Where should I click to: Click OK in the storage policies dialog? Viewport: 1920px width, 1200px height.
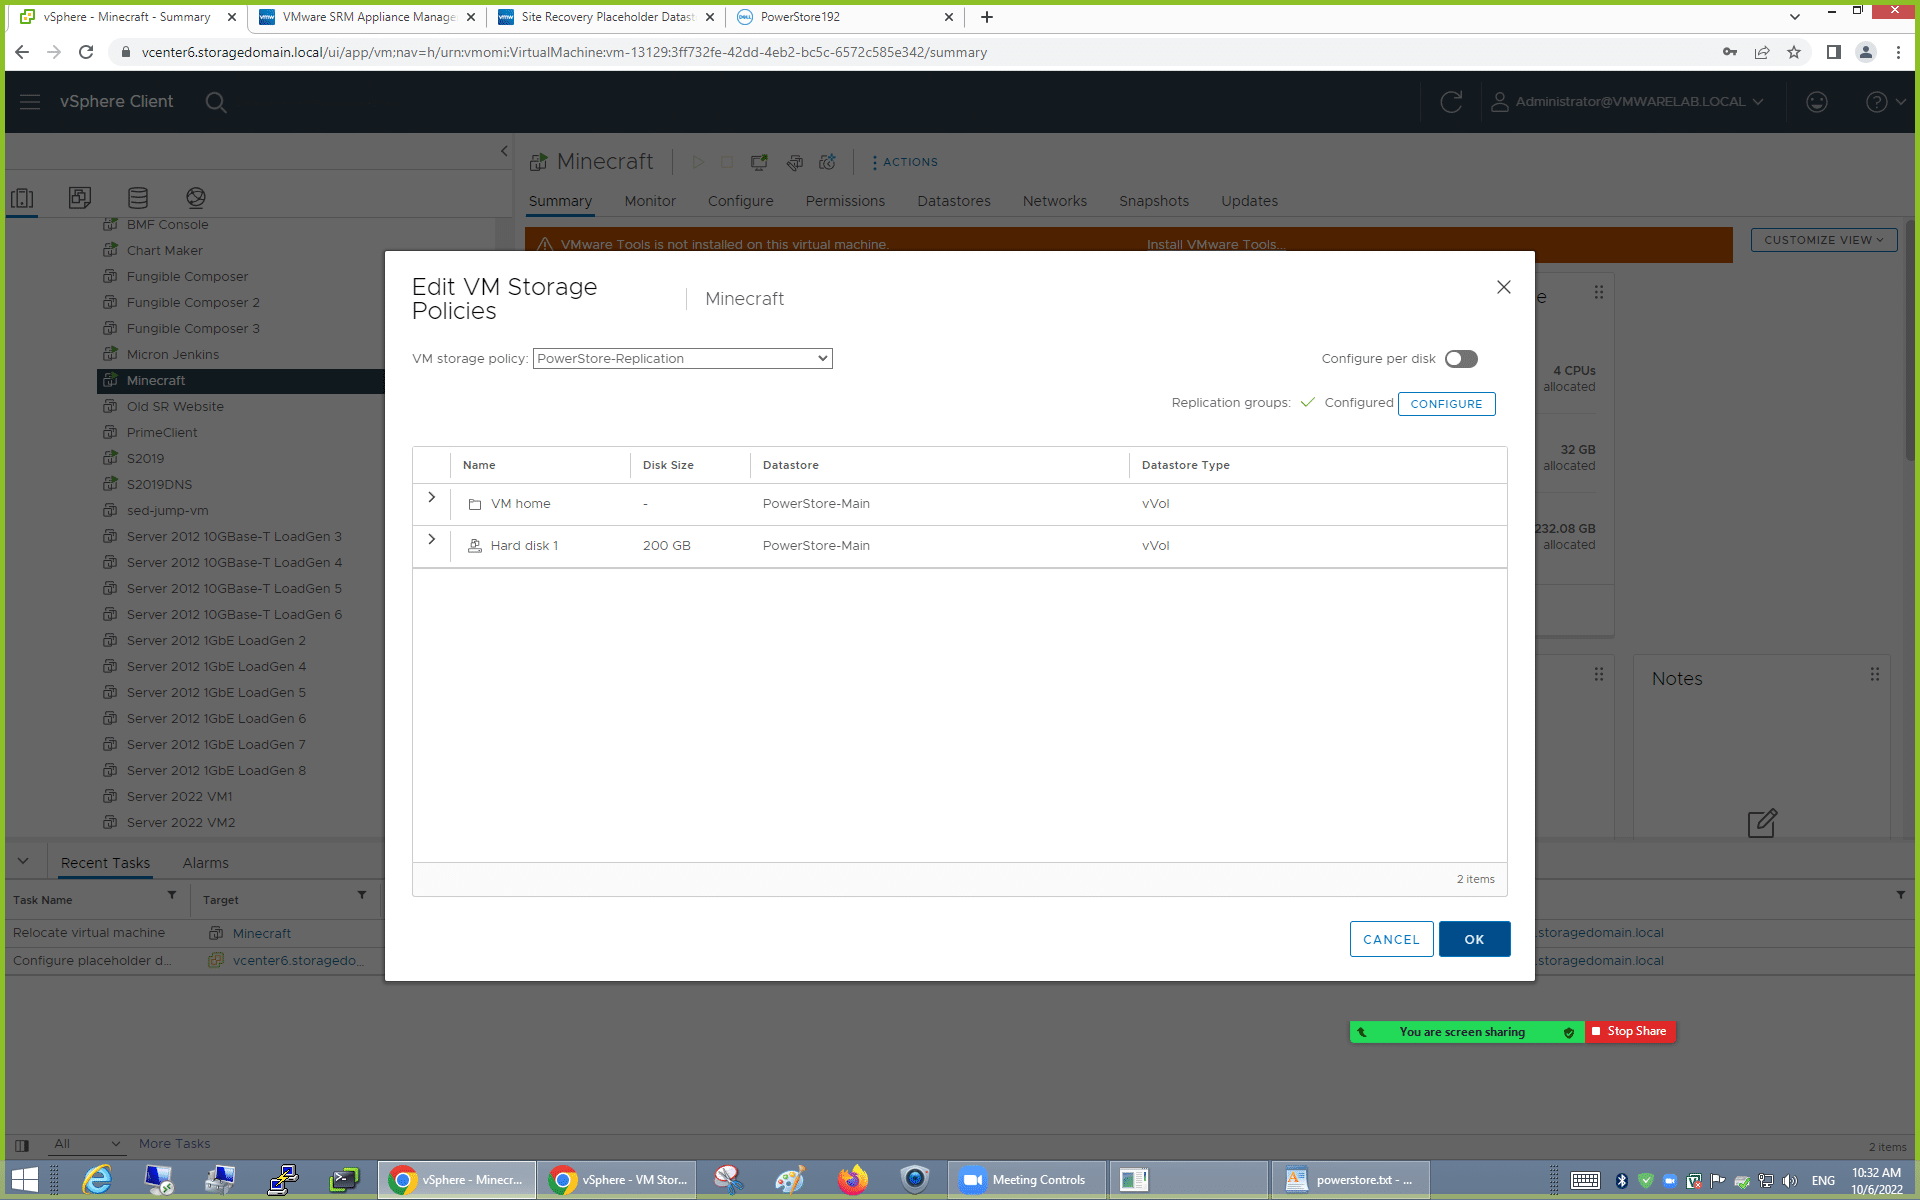(1474, 939)
